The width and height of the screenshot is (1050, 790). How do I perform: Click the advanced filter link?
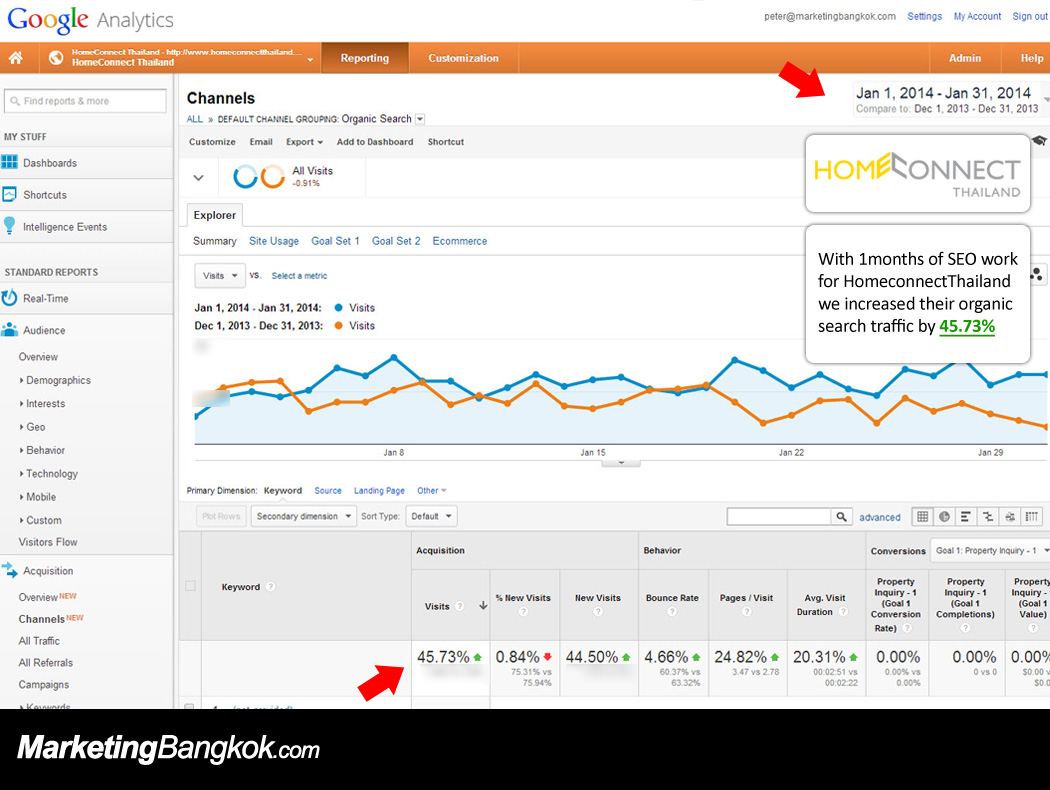[x=879, y=518]
